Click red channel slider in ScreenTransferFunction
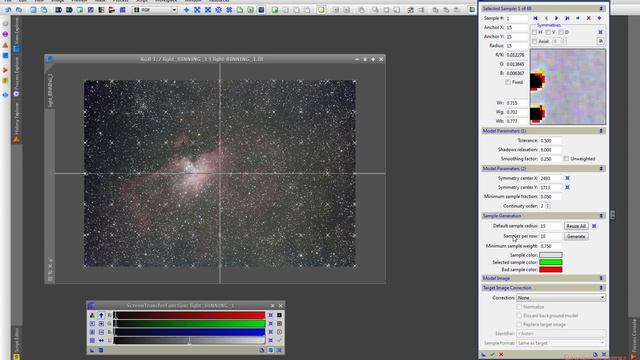Screen dimensions: 640x360 (189, 315)
